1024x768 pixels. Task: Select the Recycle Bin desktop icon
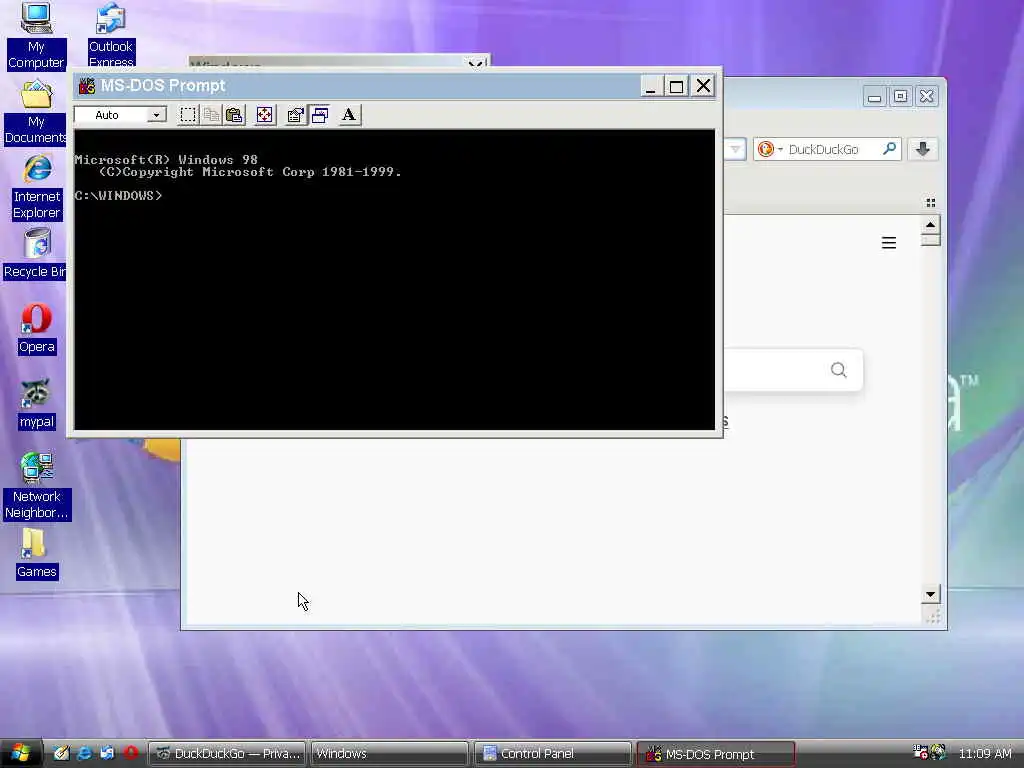pyautogui.click(x=36, y=254)
